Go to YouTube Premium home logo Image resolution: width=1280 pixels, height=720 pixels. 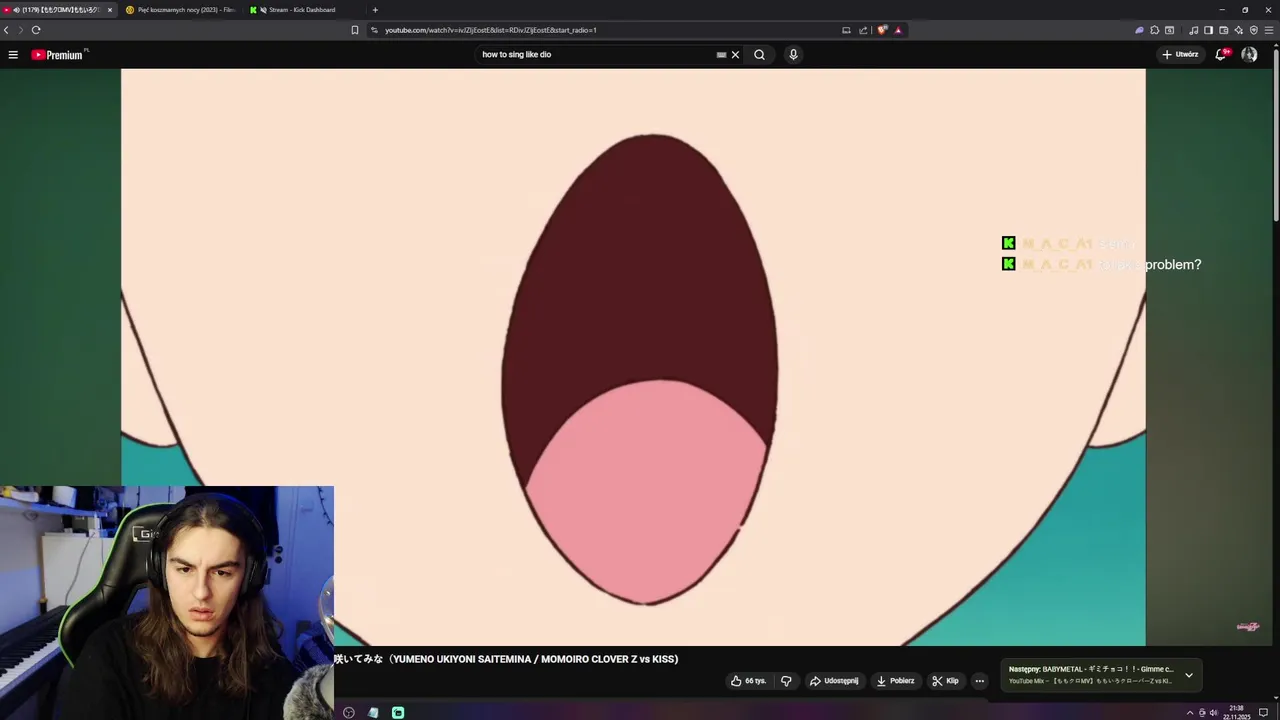[x=58, y=55]
